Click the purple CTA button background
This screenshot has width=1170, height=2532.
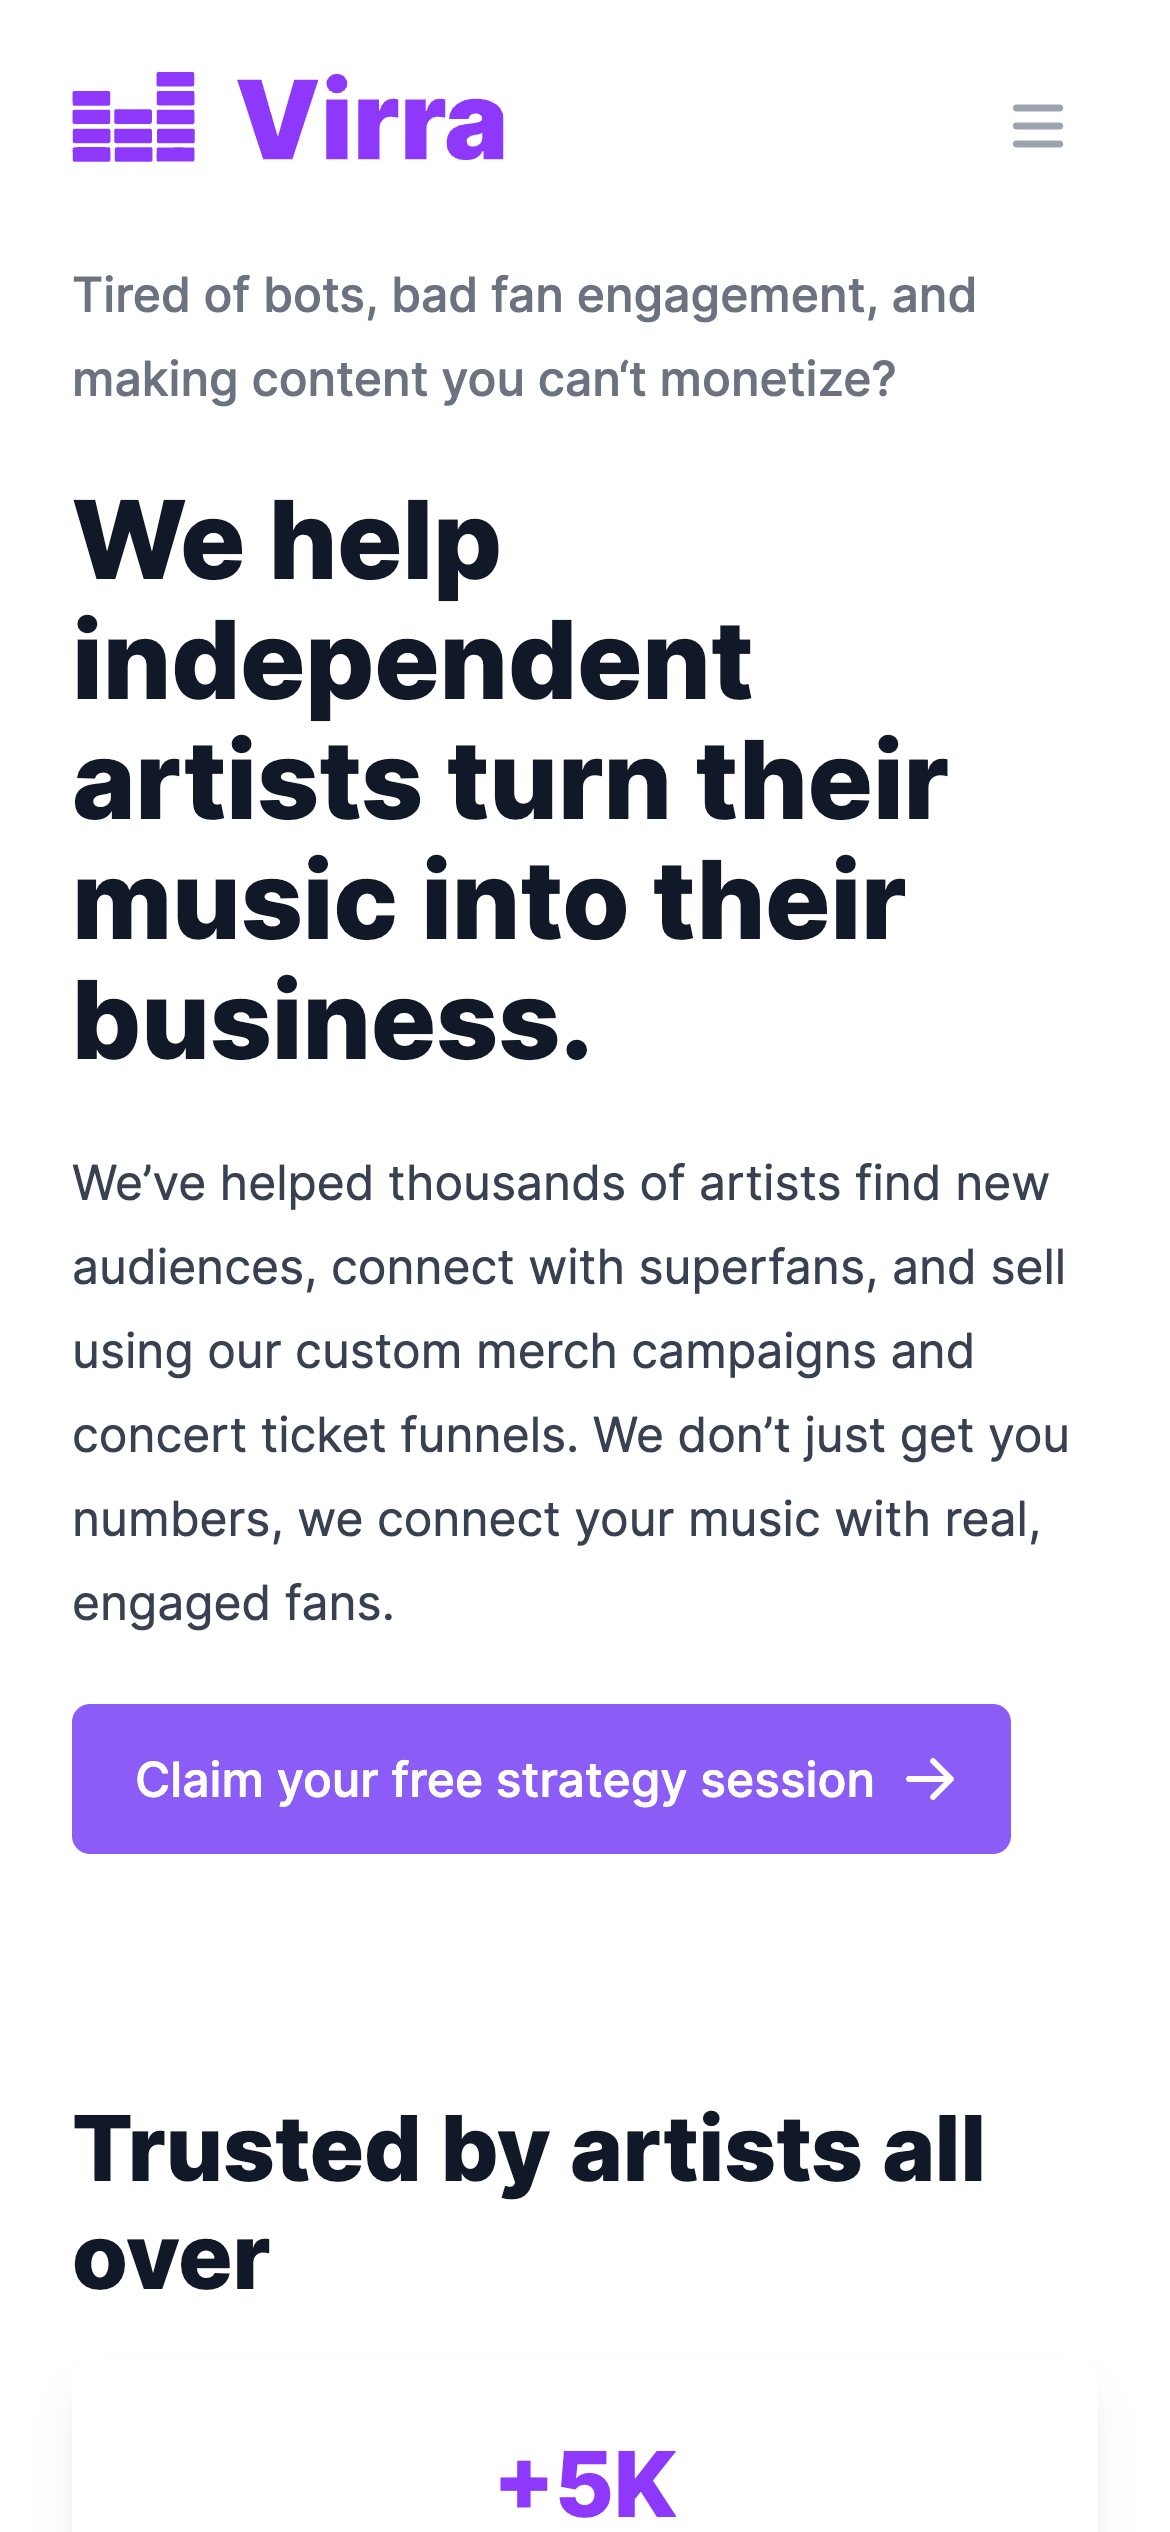tap(540, 1779)
